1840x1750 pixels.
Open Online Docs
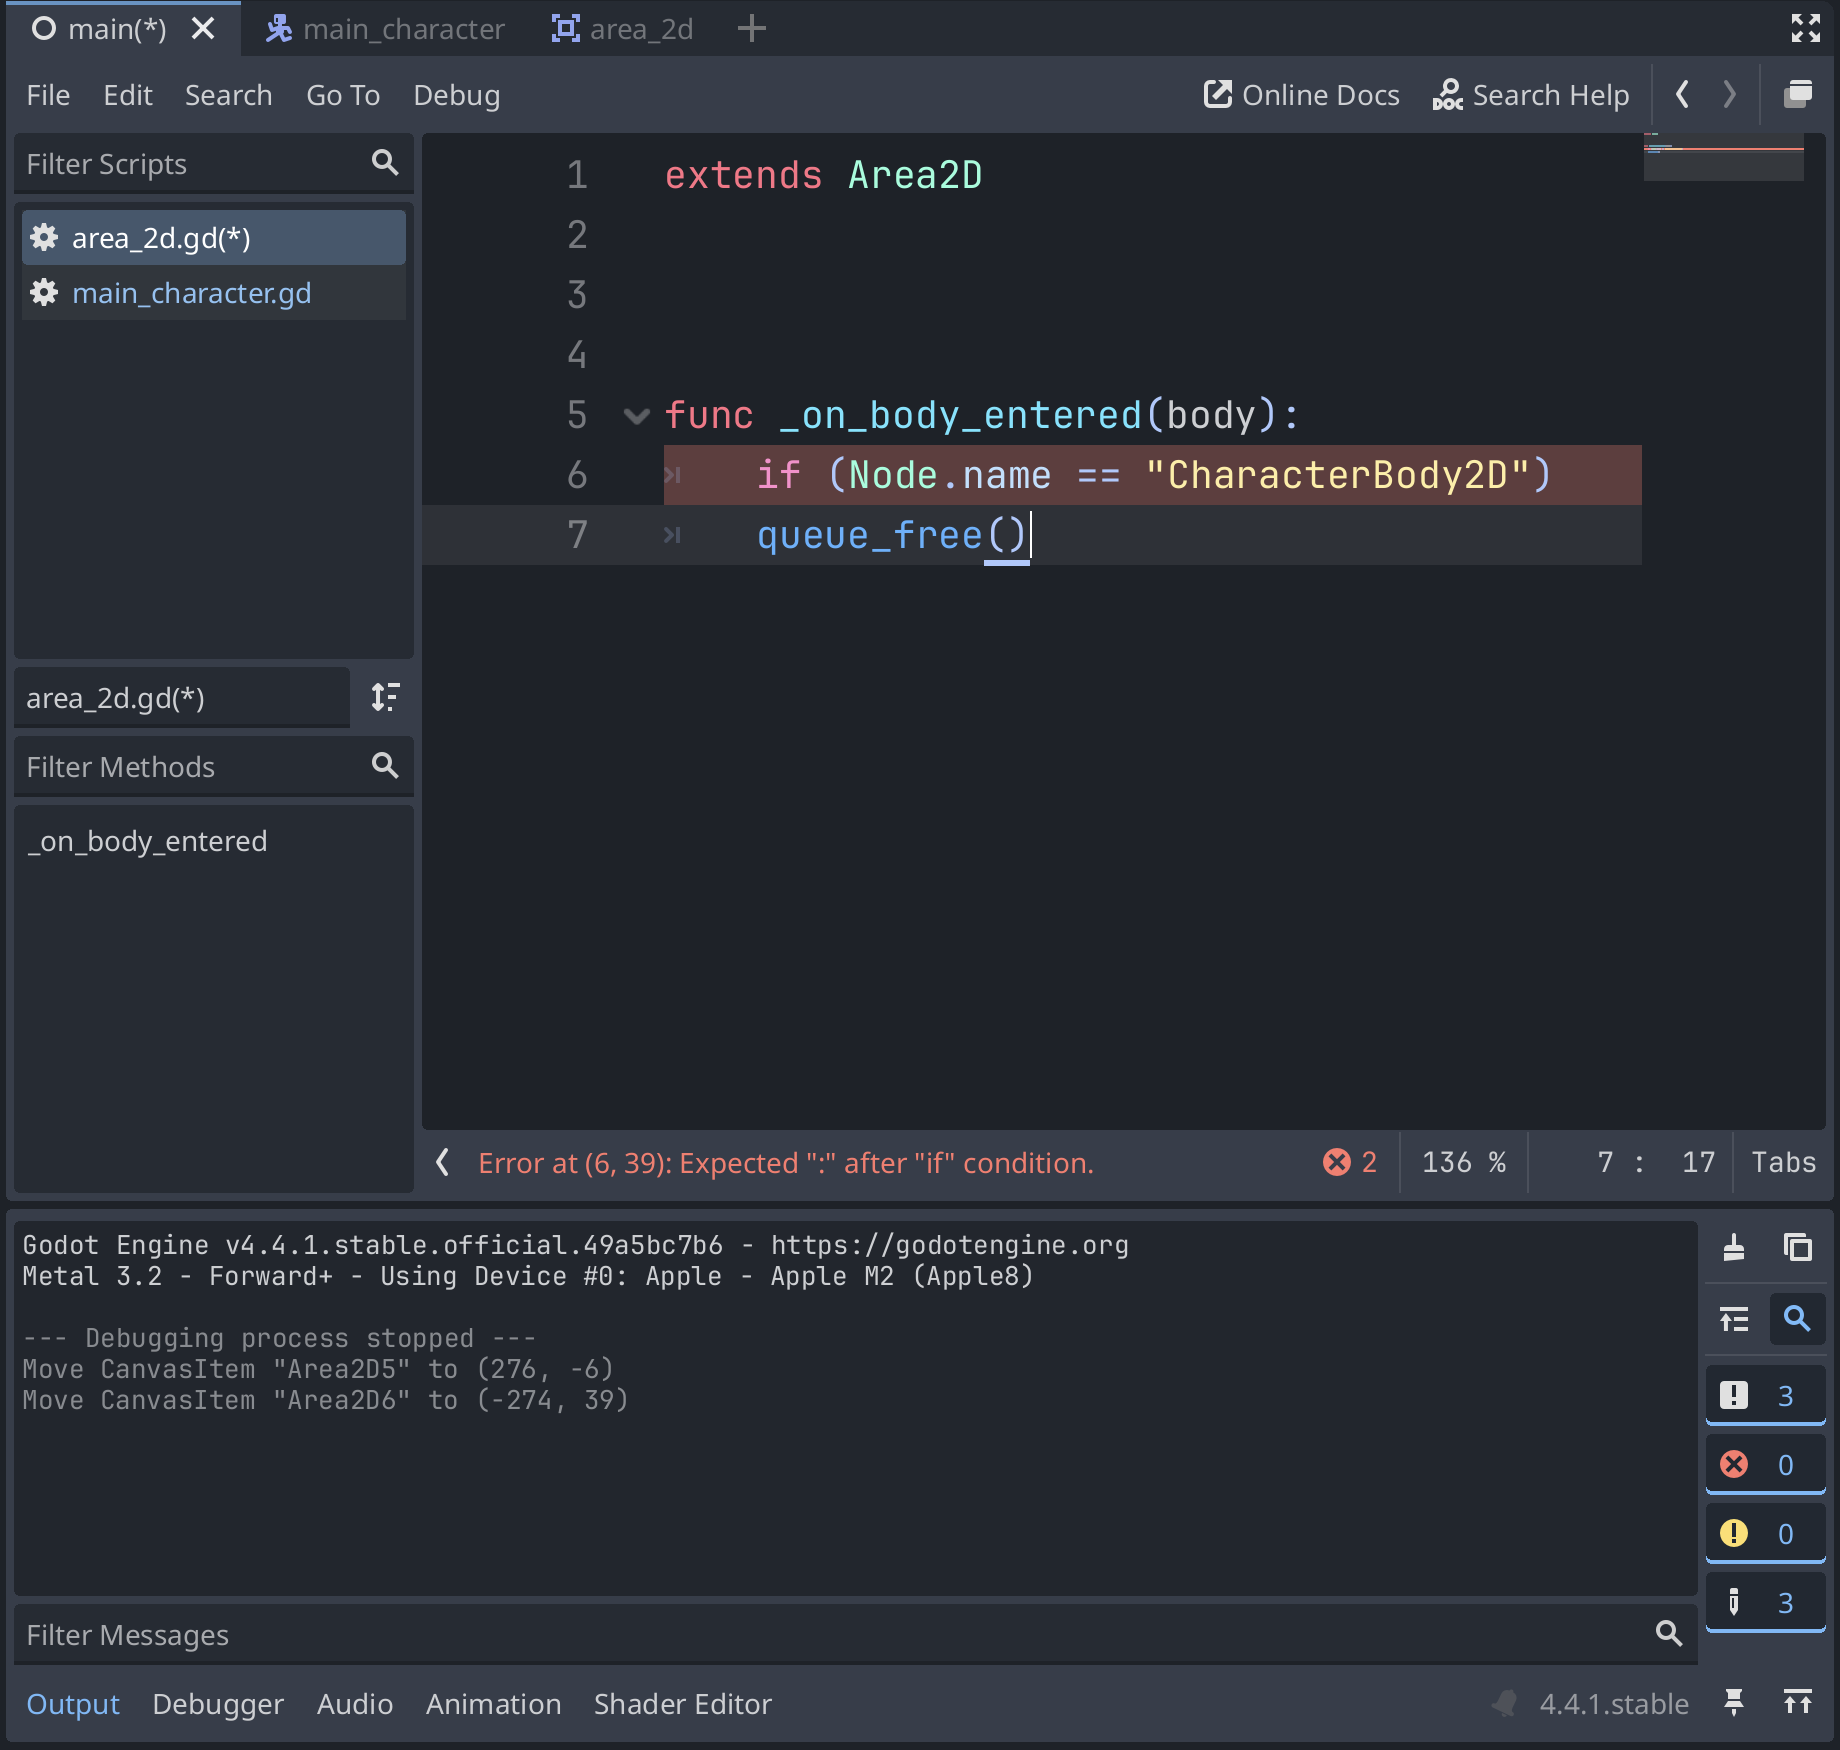(x=1301, y=95)
